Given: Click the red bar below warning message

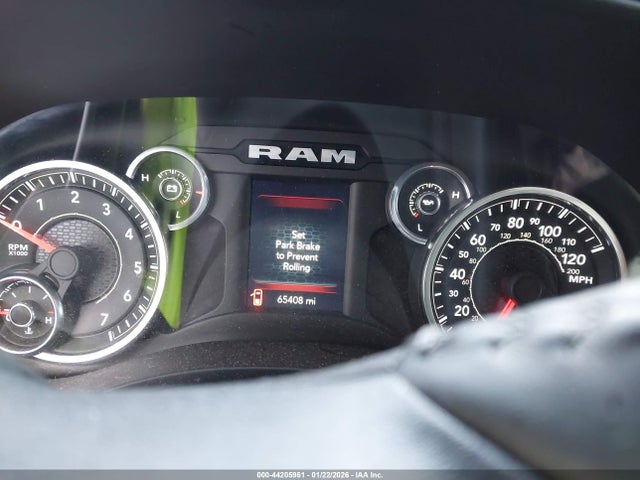Looking at the screenshot, I should tap(299, 286).
